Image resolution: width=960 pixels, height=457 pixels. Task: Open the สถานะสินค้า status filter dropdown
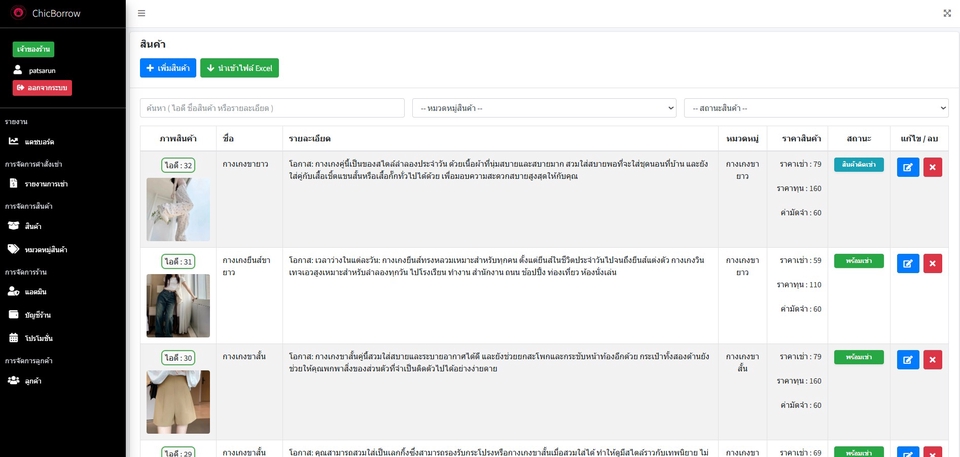click(x=816, y=108)
